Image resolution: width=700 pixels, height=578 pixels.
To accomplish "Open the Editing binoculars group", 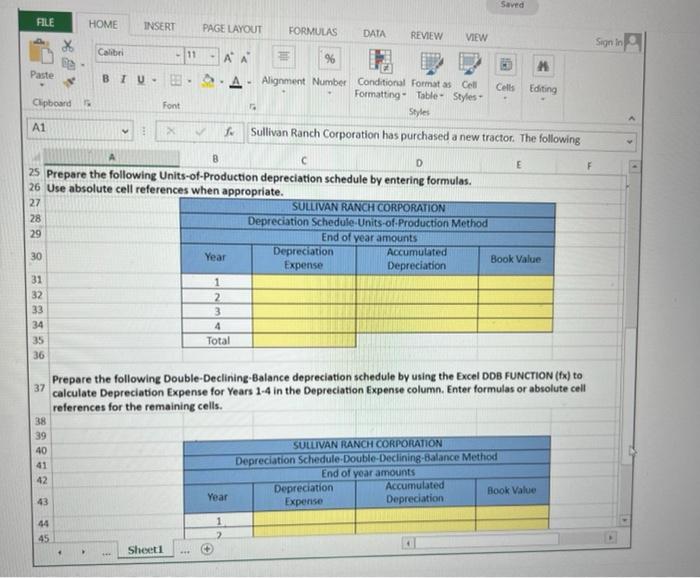I will [543, 76].
